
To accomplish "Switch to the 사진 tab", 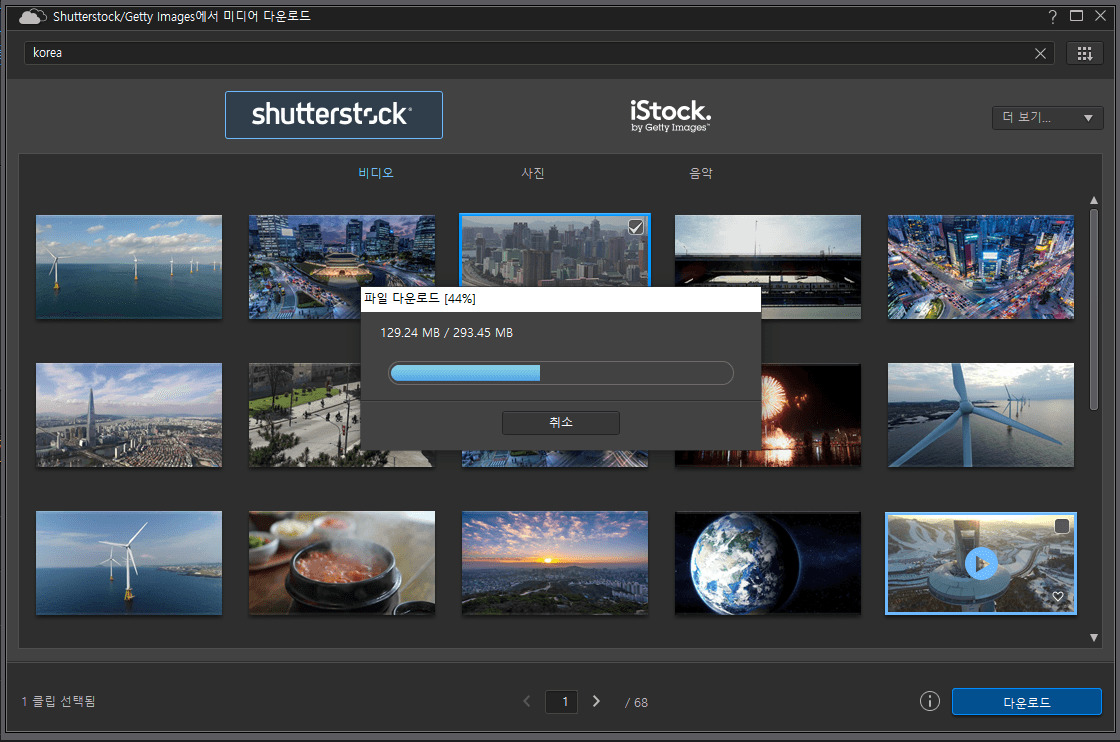I will [533, 173].
